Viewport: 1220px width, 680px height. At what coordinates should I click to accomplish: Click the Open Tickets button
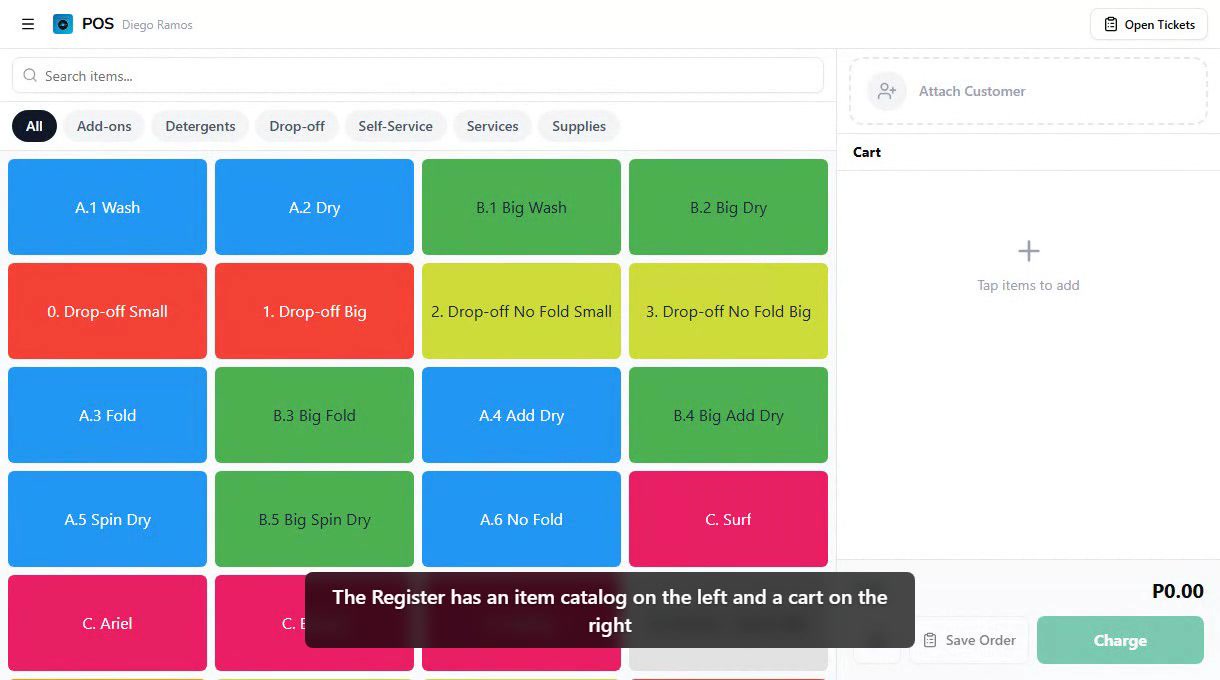click(1148, 24)
